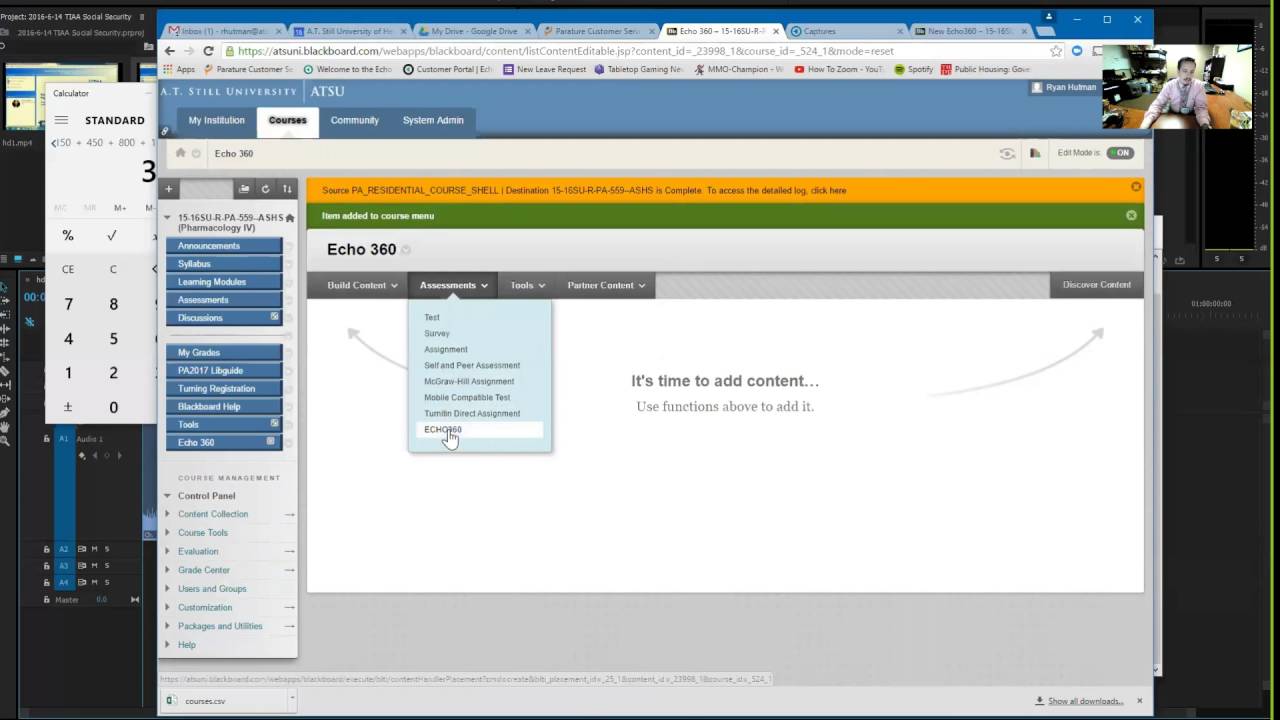Open calculator hamburger menu
Screen dimensions: 1280x720
[61, 120]
